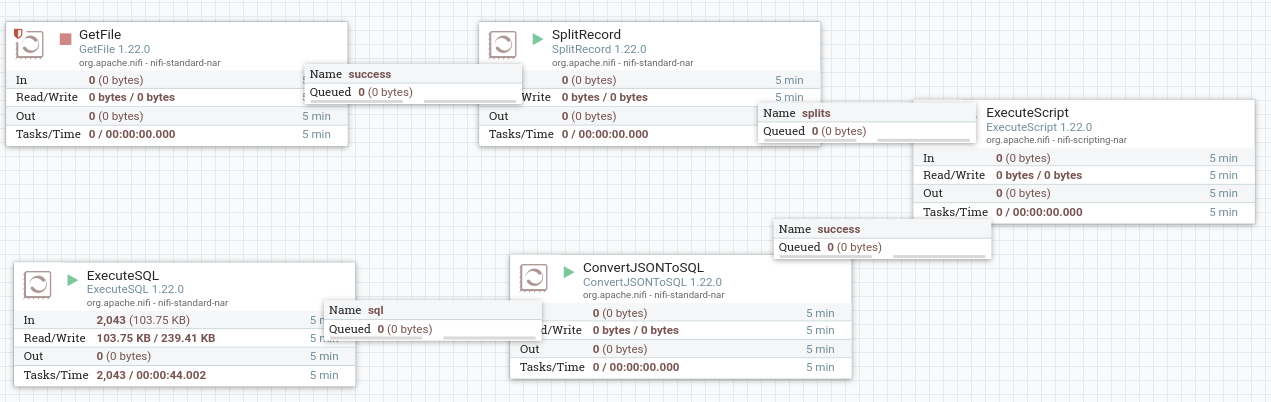Click the ExecuteSQL processor icon
1271x402 pixels.
pos(38,284)
